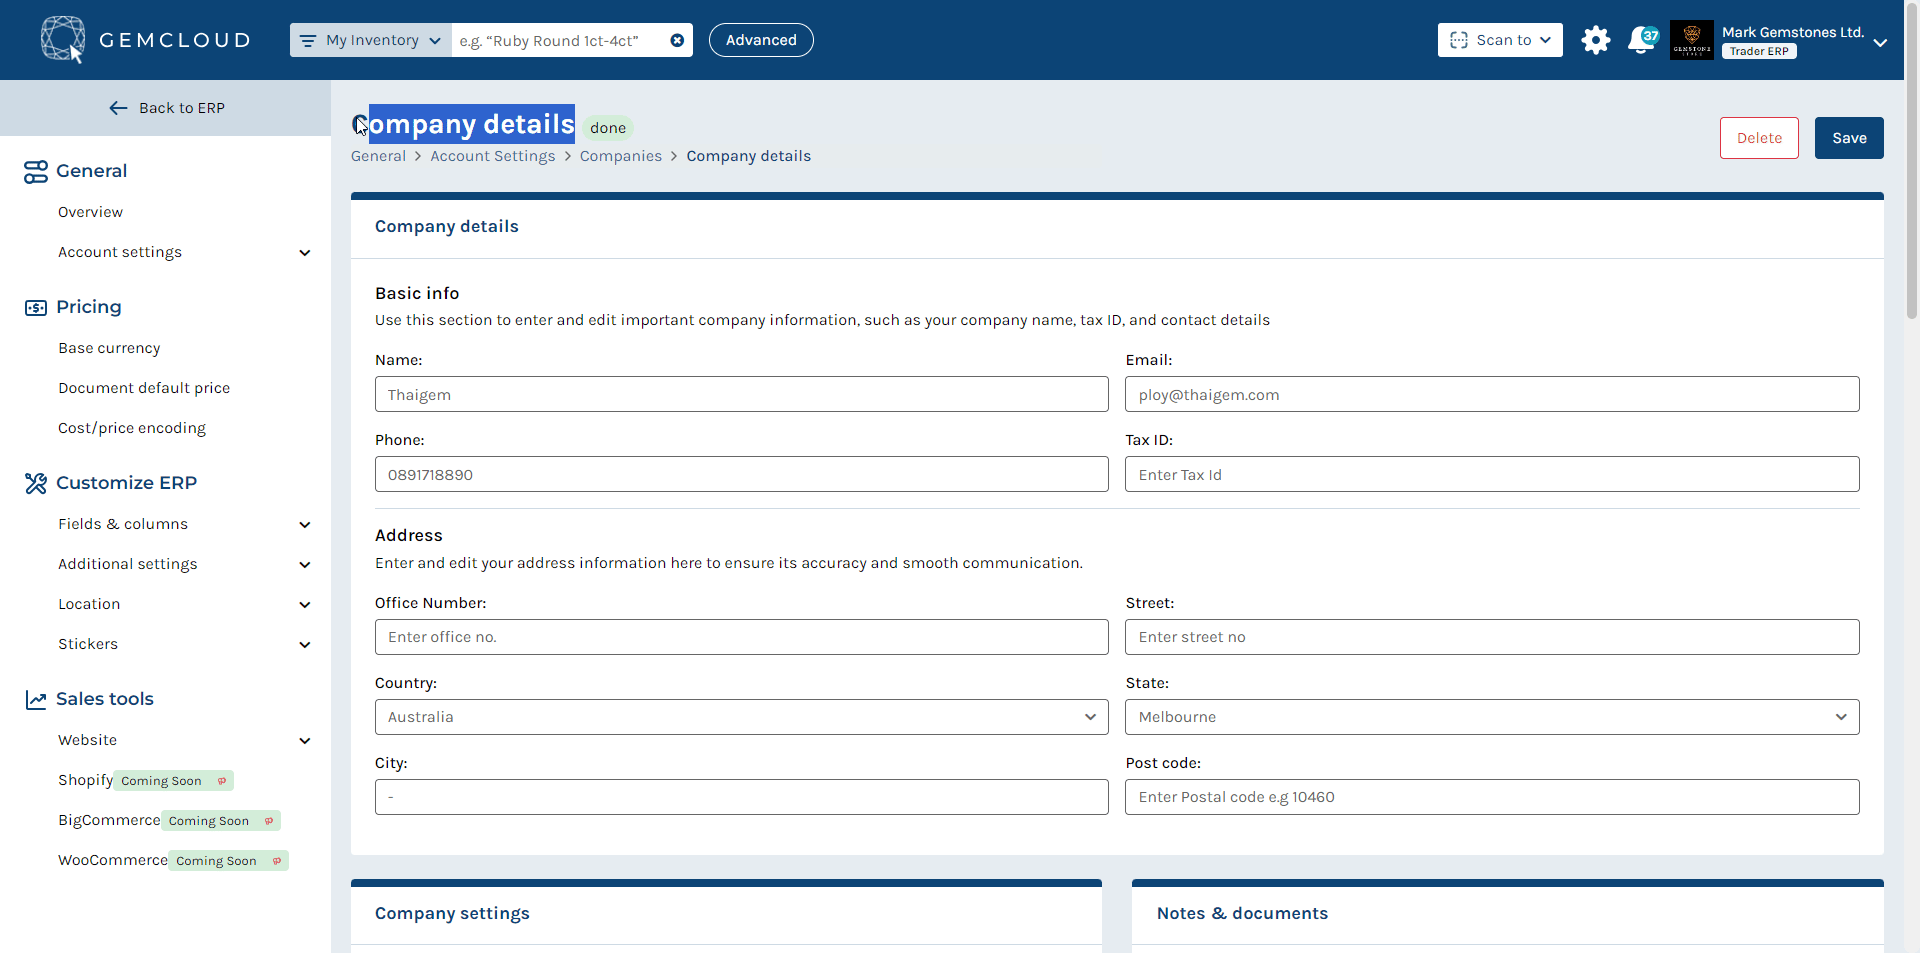Click the Sales tools chart icon
Viewport: 1920px width, 953px height.
pos(36,700)
